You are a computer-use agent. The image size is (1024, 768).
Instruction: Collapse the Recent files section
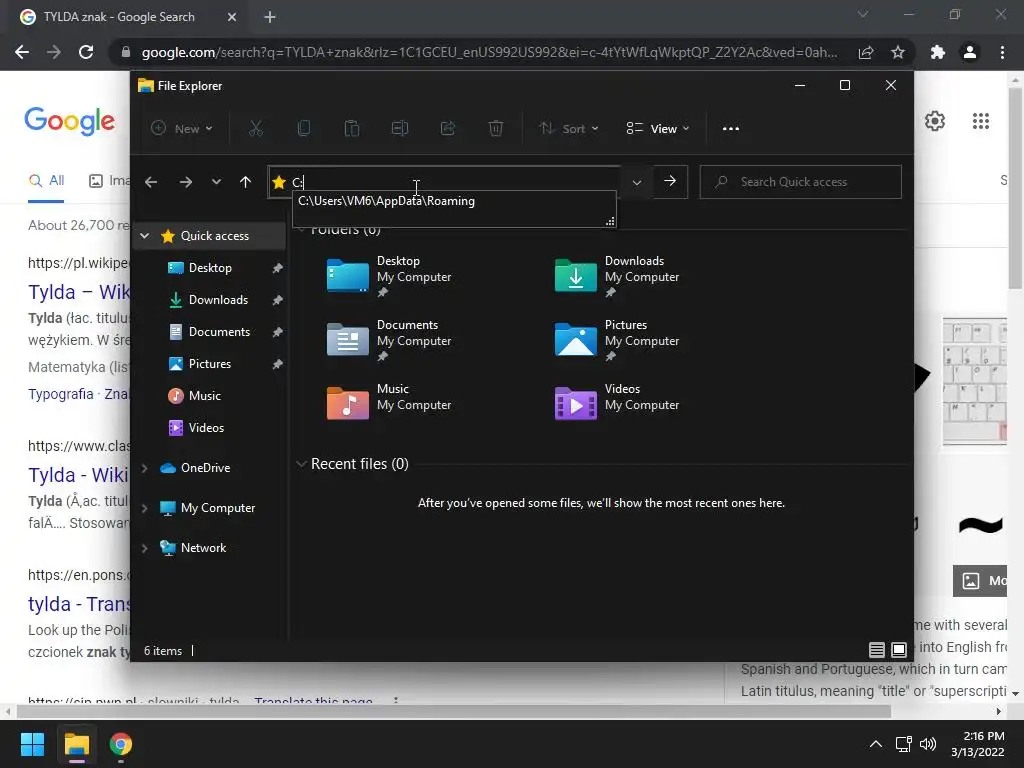(x=301, y=464)
